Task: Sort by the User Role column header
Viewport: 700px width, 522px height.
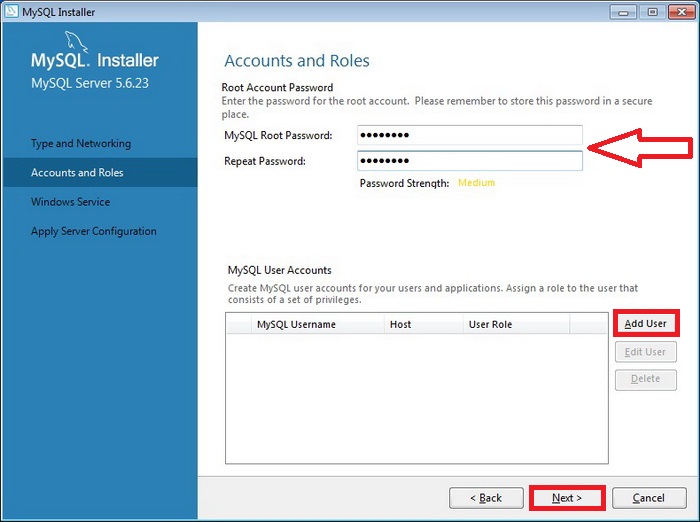Action: pos(516,324)
